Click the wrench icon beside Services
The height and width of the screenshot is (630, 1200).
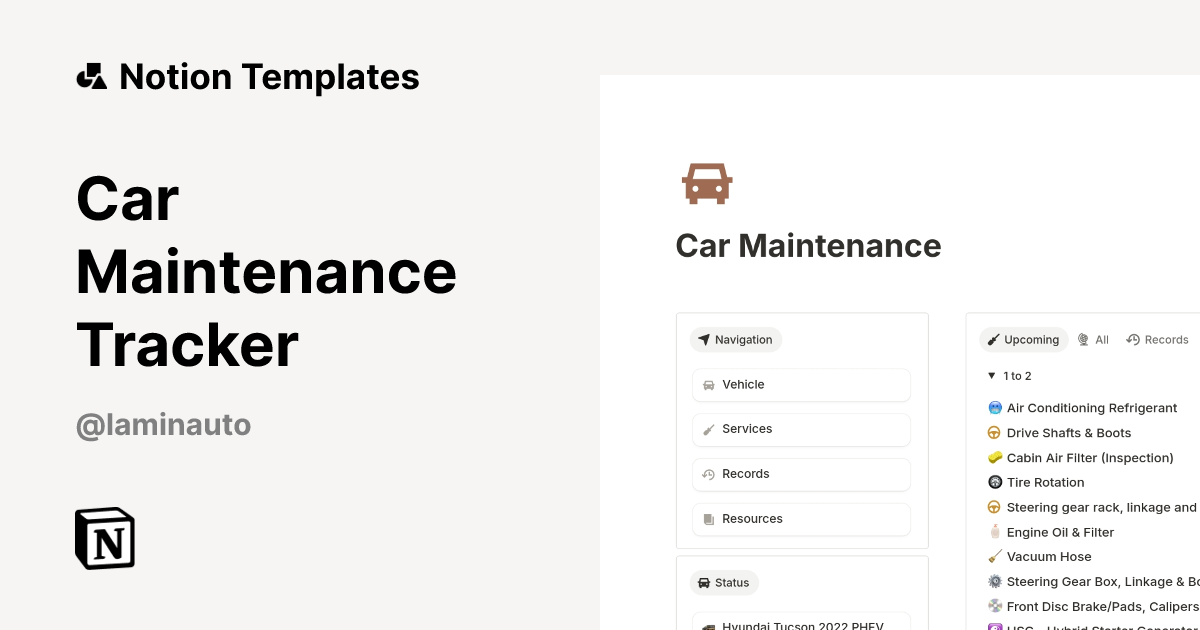pyautogui.click(x=709, y=430)
